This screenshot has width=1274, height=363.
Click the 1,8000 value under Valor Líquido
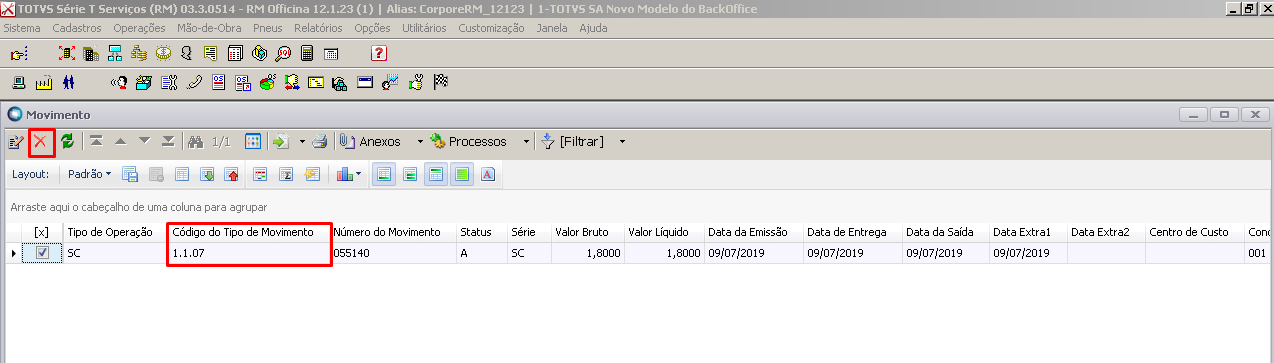click(664, 254)
